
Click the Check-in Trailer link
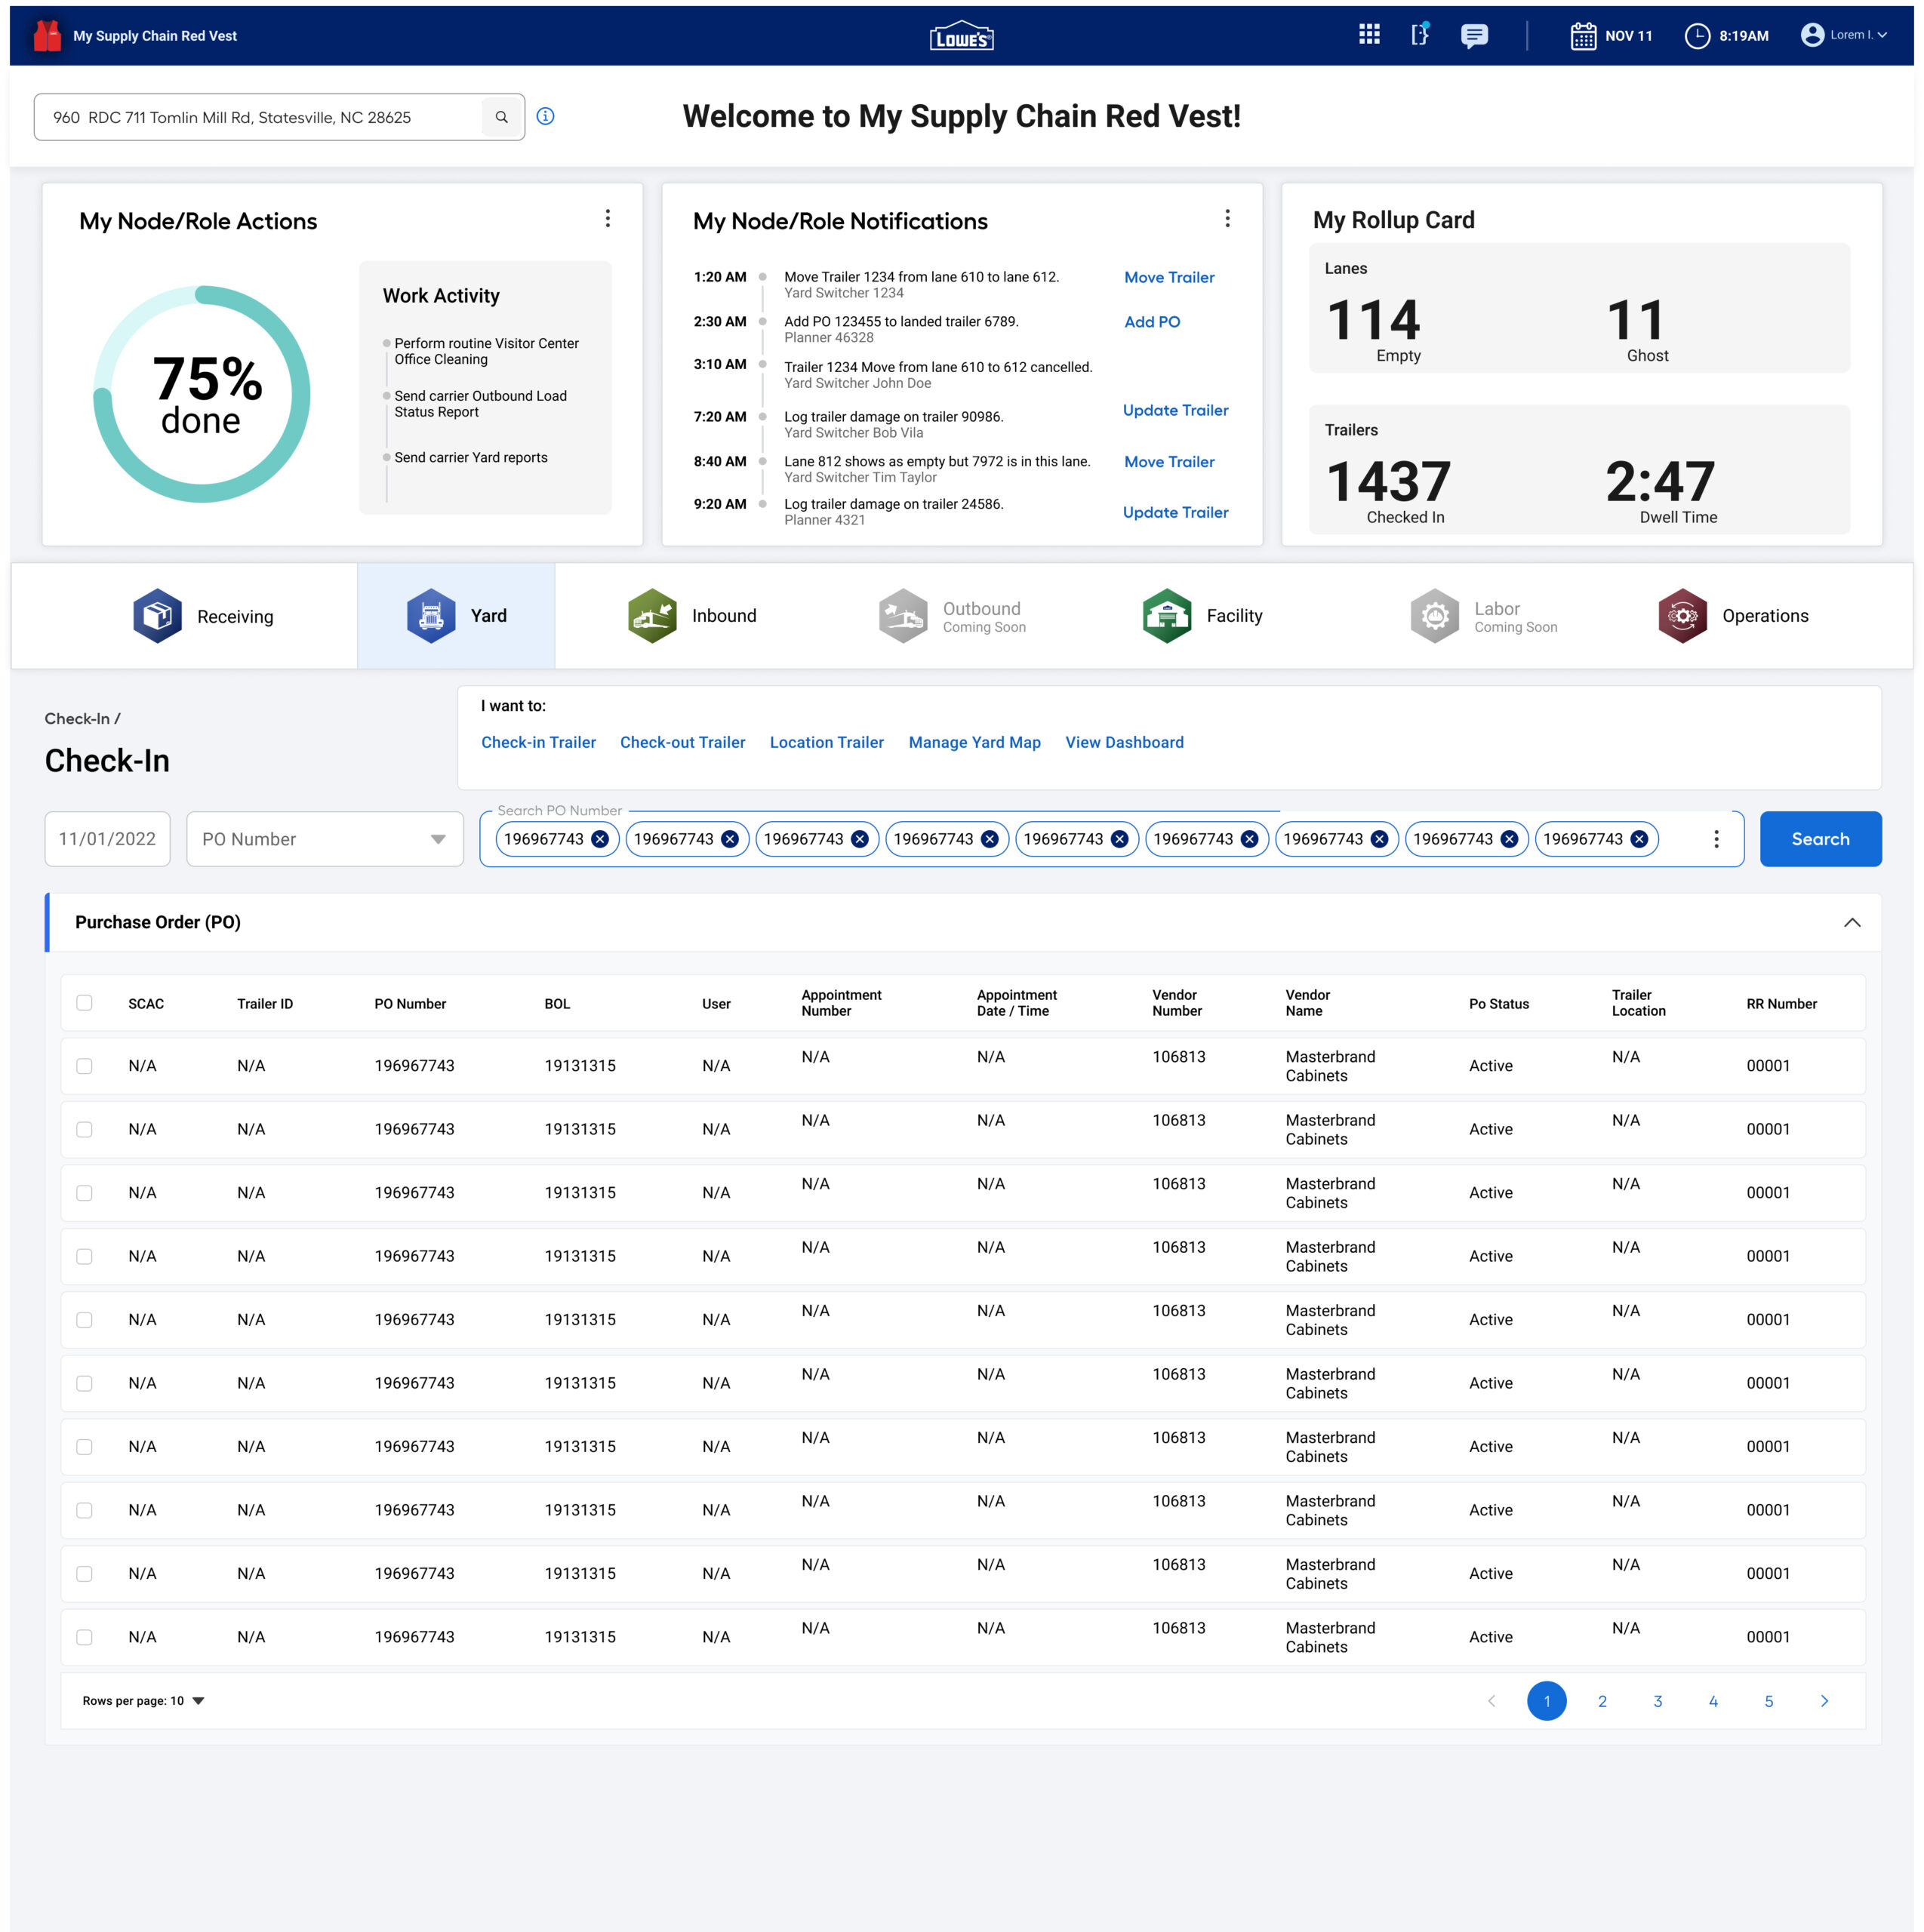(538, 742)
